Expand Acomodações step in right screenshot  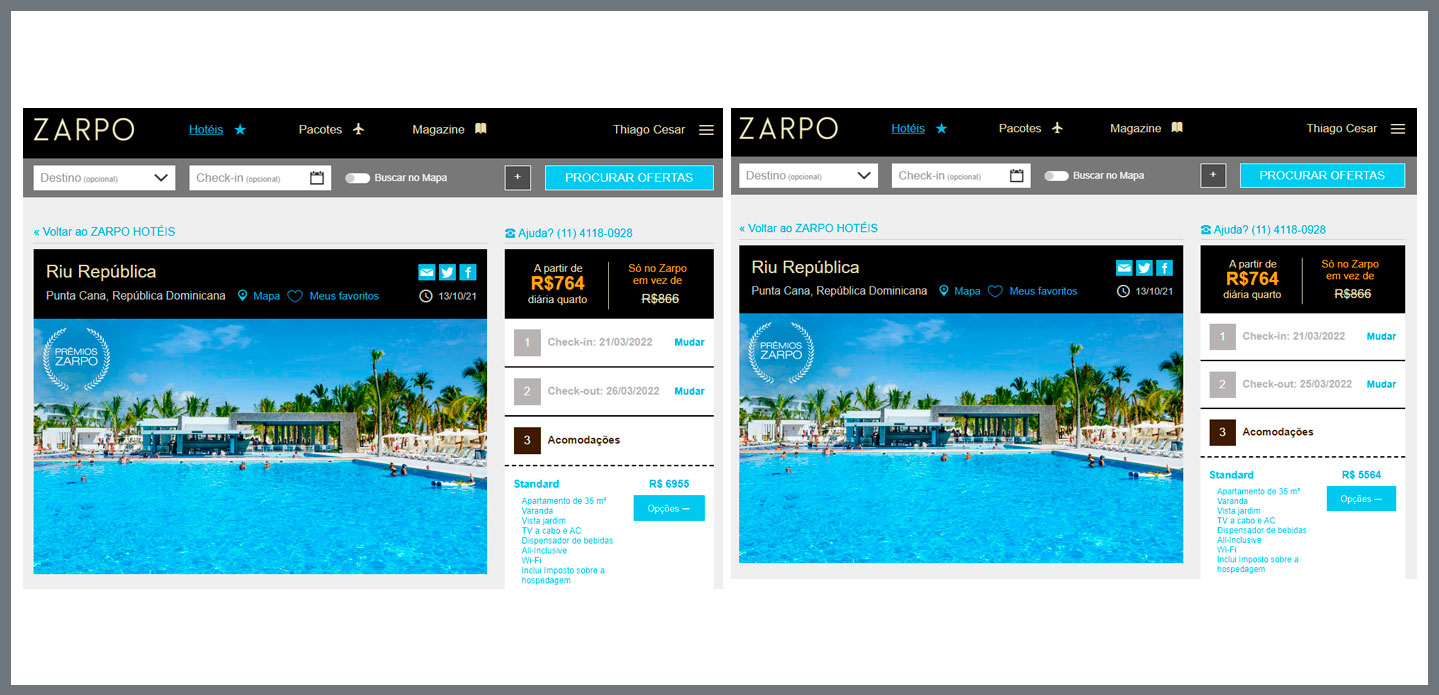point(1303,432)
